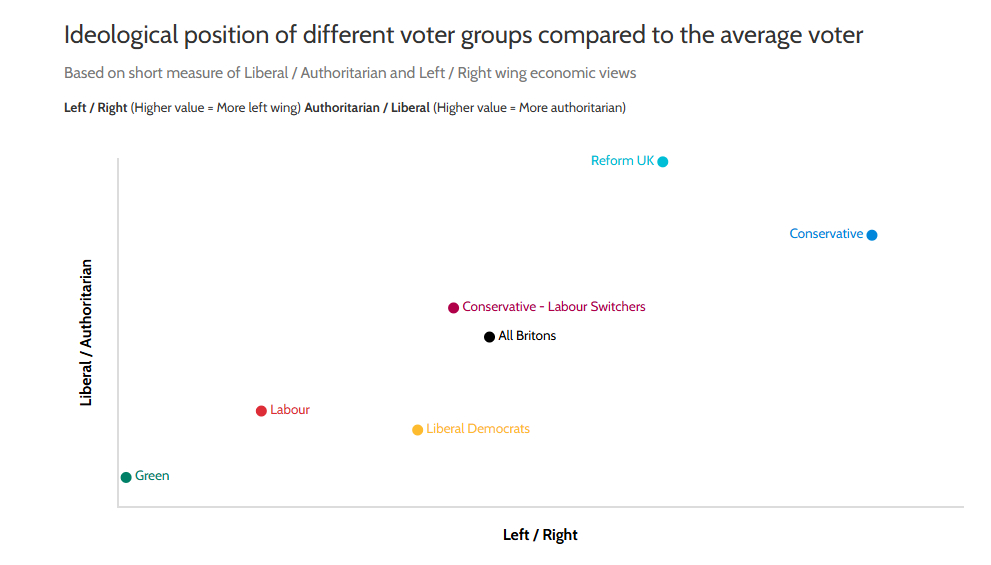The height and width of the screenshot is (565, 991).
Task: Select the Conservative - Labour Switchers dot
Action: 453,308
